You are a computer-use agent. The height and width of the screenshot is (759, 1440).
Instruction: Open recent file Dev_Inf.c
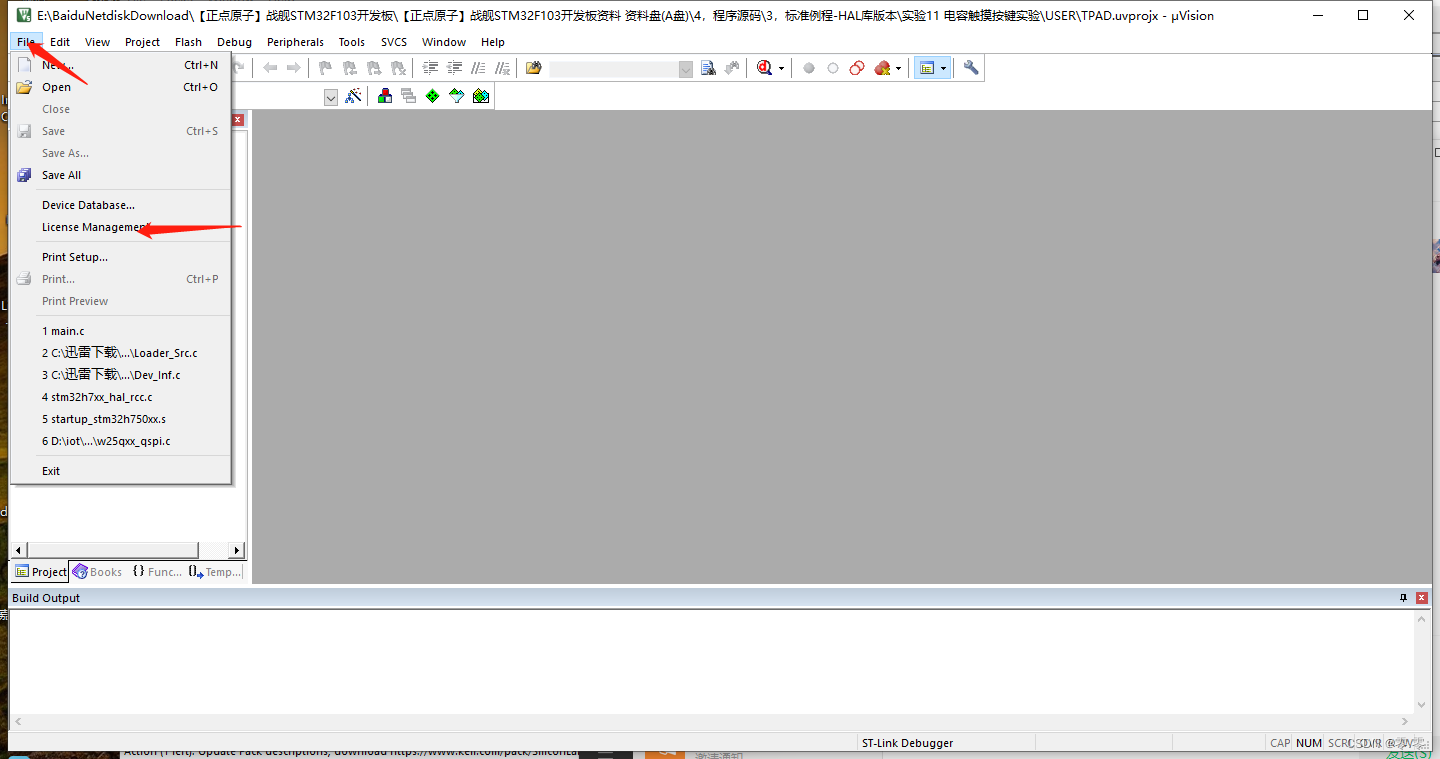point(121,375)
